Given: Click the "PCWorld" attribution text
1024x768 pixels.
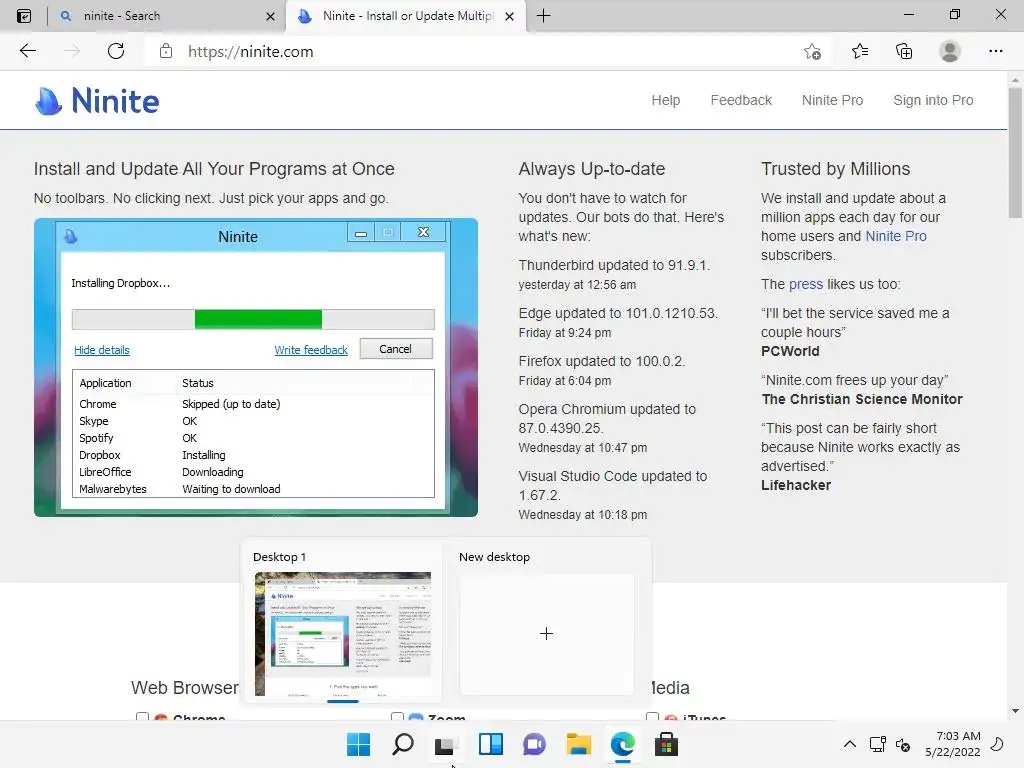Looking at the screenshot, I should [x=790, y=351].
